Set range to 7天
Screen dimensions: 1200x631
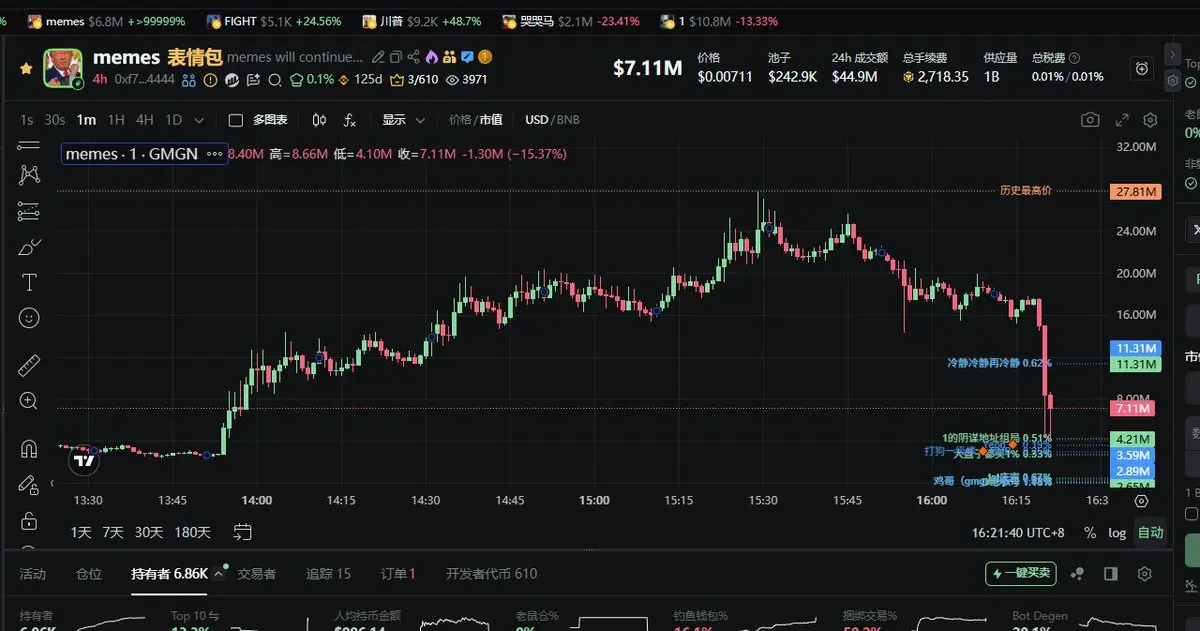tap(114, 532)
